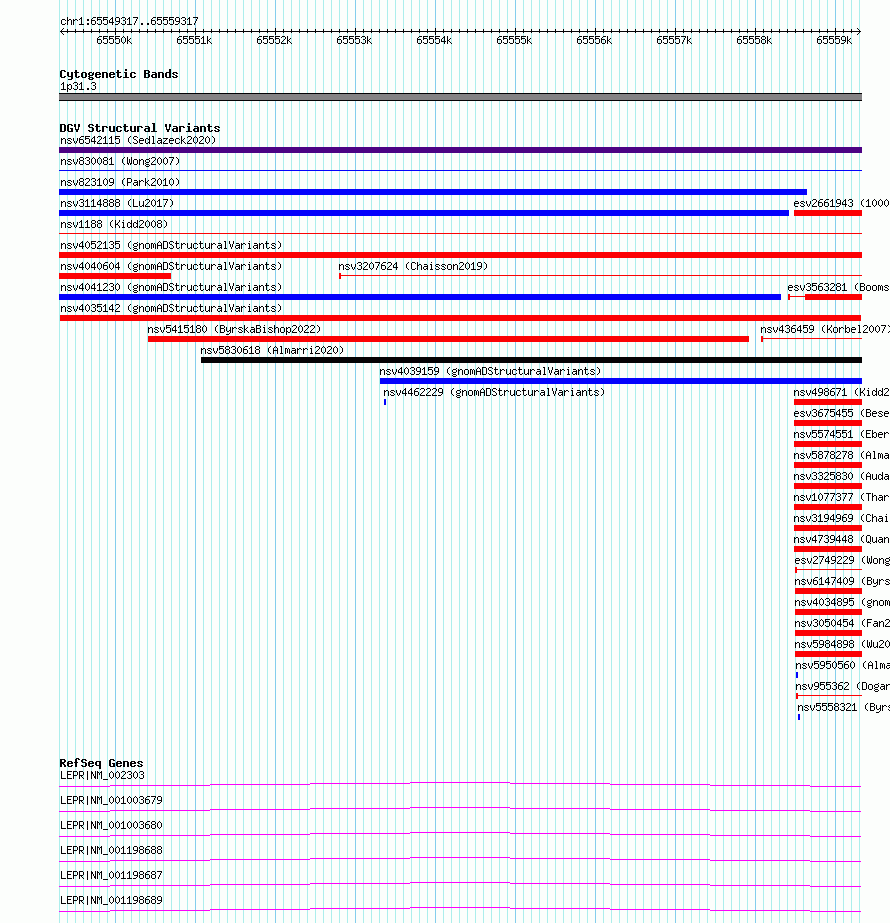Click the 65552k ruler position label
Screen dimensions: 890x923
274,40
